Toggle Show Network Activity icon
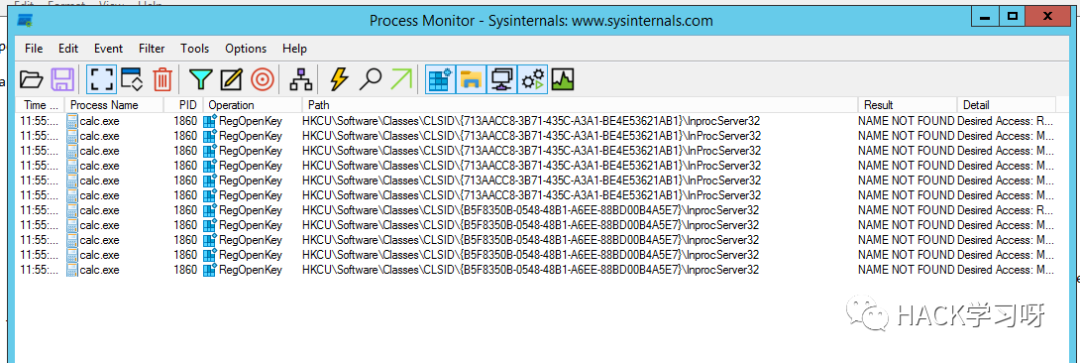Image resolution: width=1080 pixels, height=363 pixels. click(x=501, y=80)
